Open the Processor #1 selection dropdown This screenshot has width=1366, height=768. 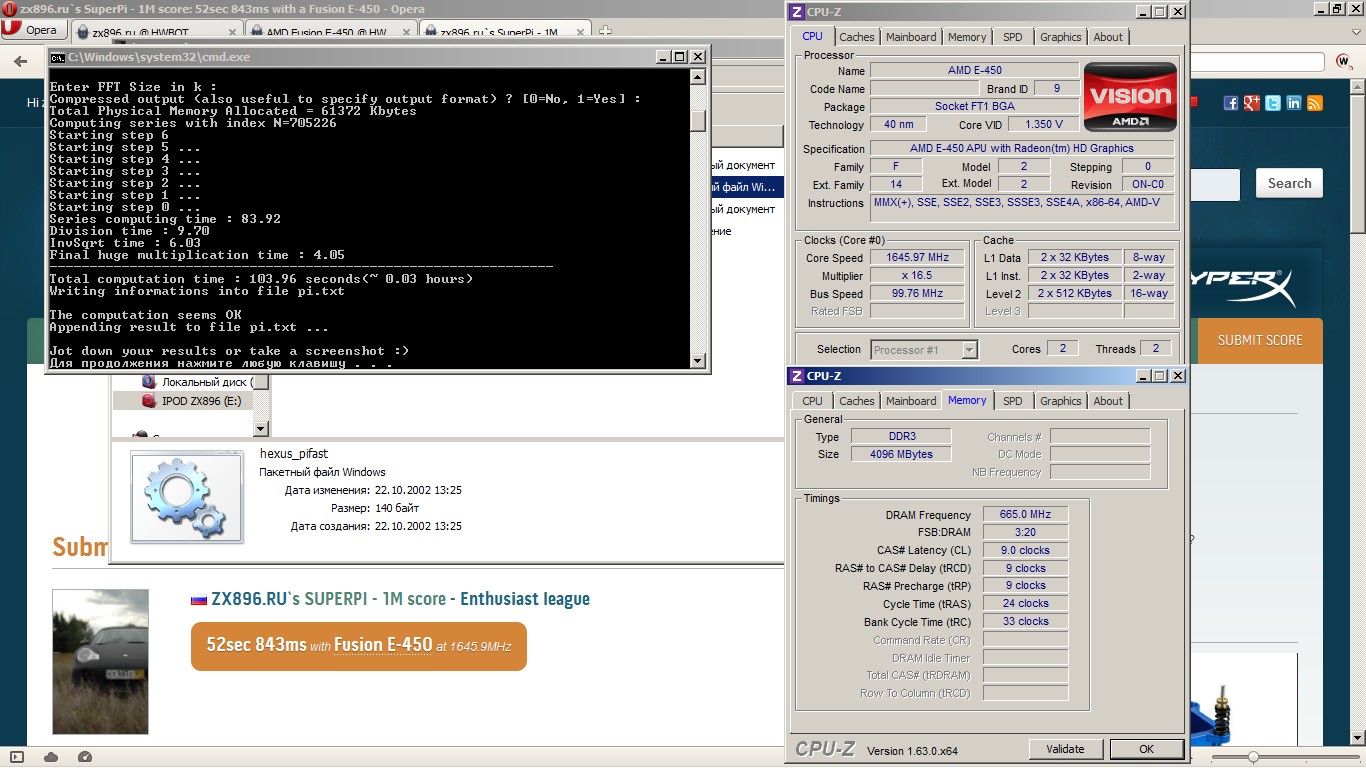tap(924, 349)
